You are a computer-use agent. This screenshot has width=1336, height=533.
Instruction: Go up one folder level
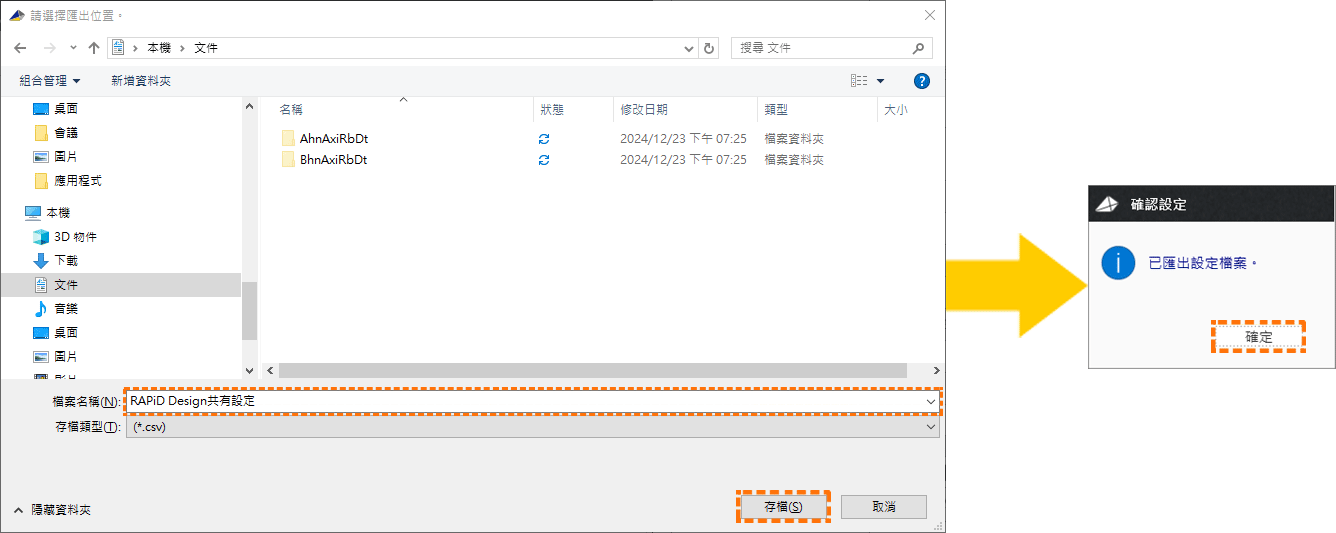click(x=94, y=48)
